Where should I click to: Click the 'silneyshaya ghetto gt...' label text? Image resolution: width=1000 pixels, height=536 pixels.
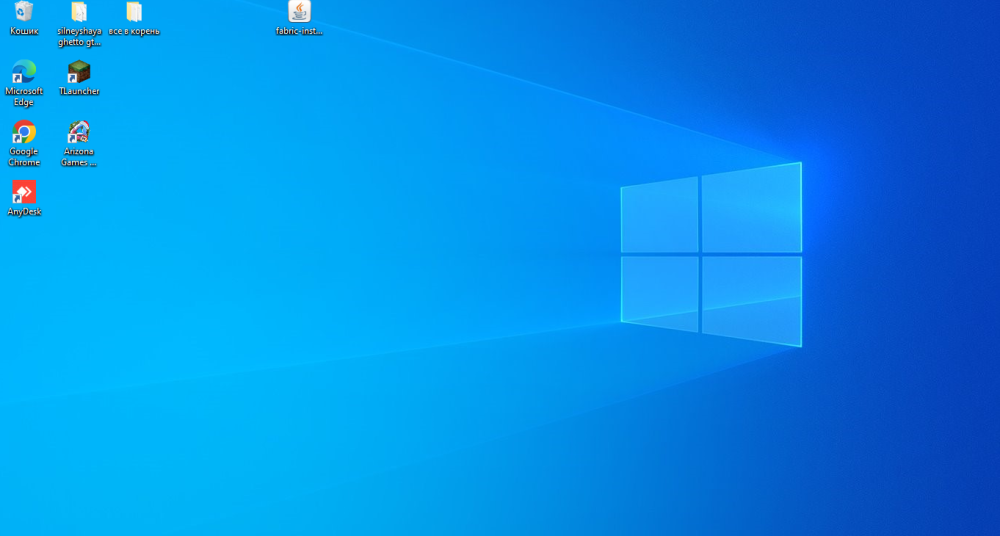[x=79, y=36]
